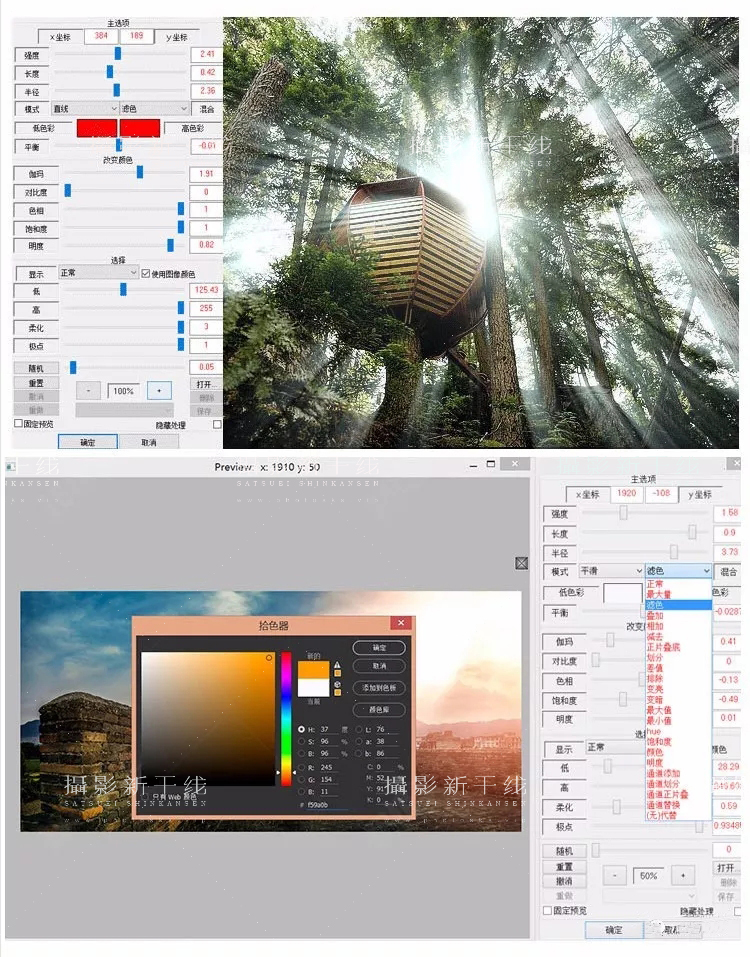
Task: Select the H hue radio button
Action: (x=301, y=729)
